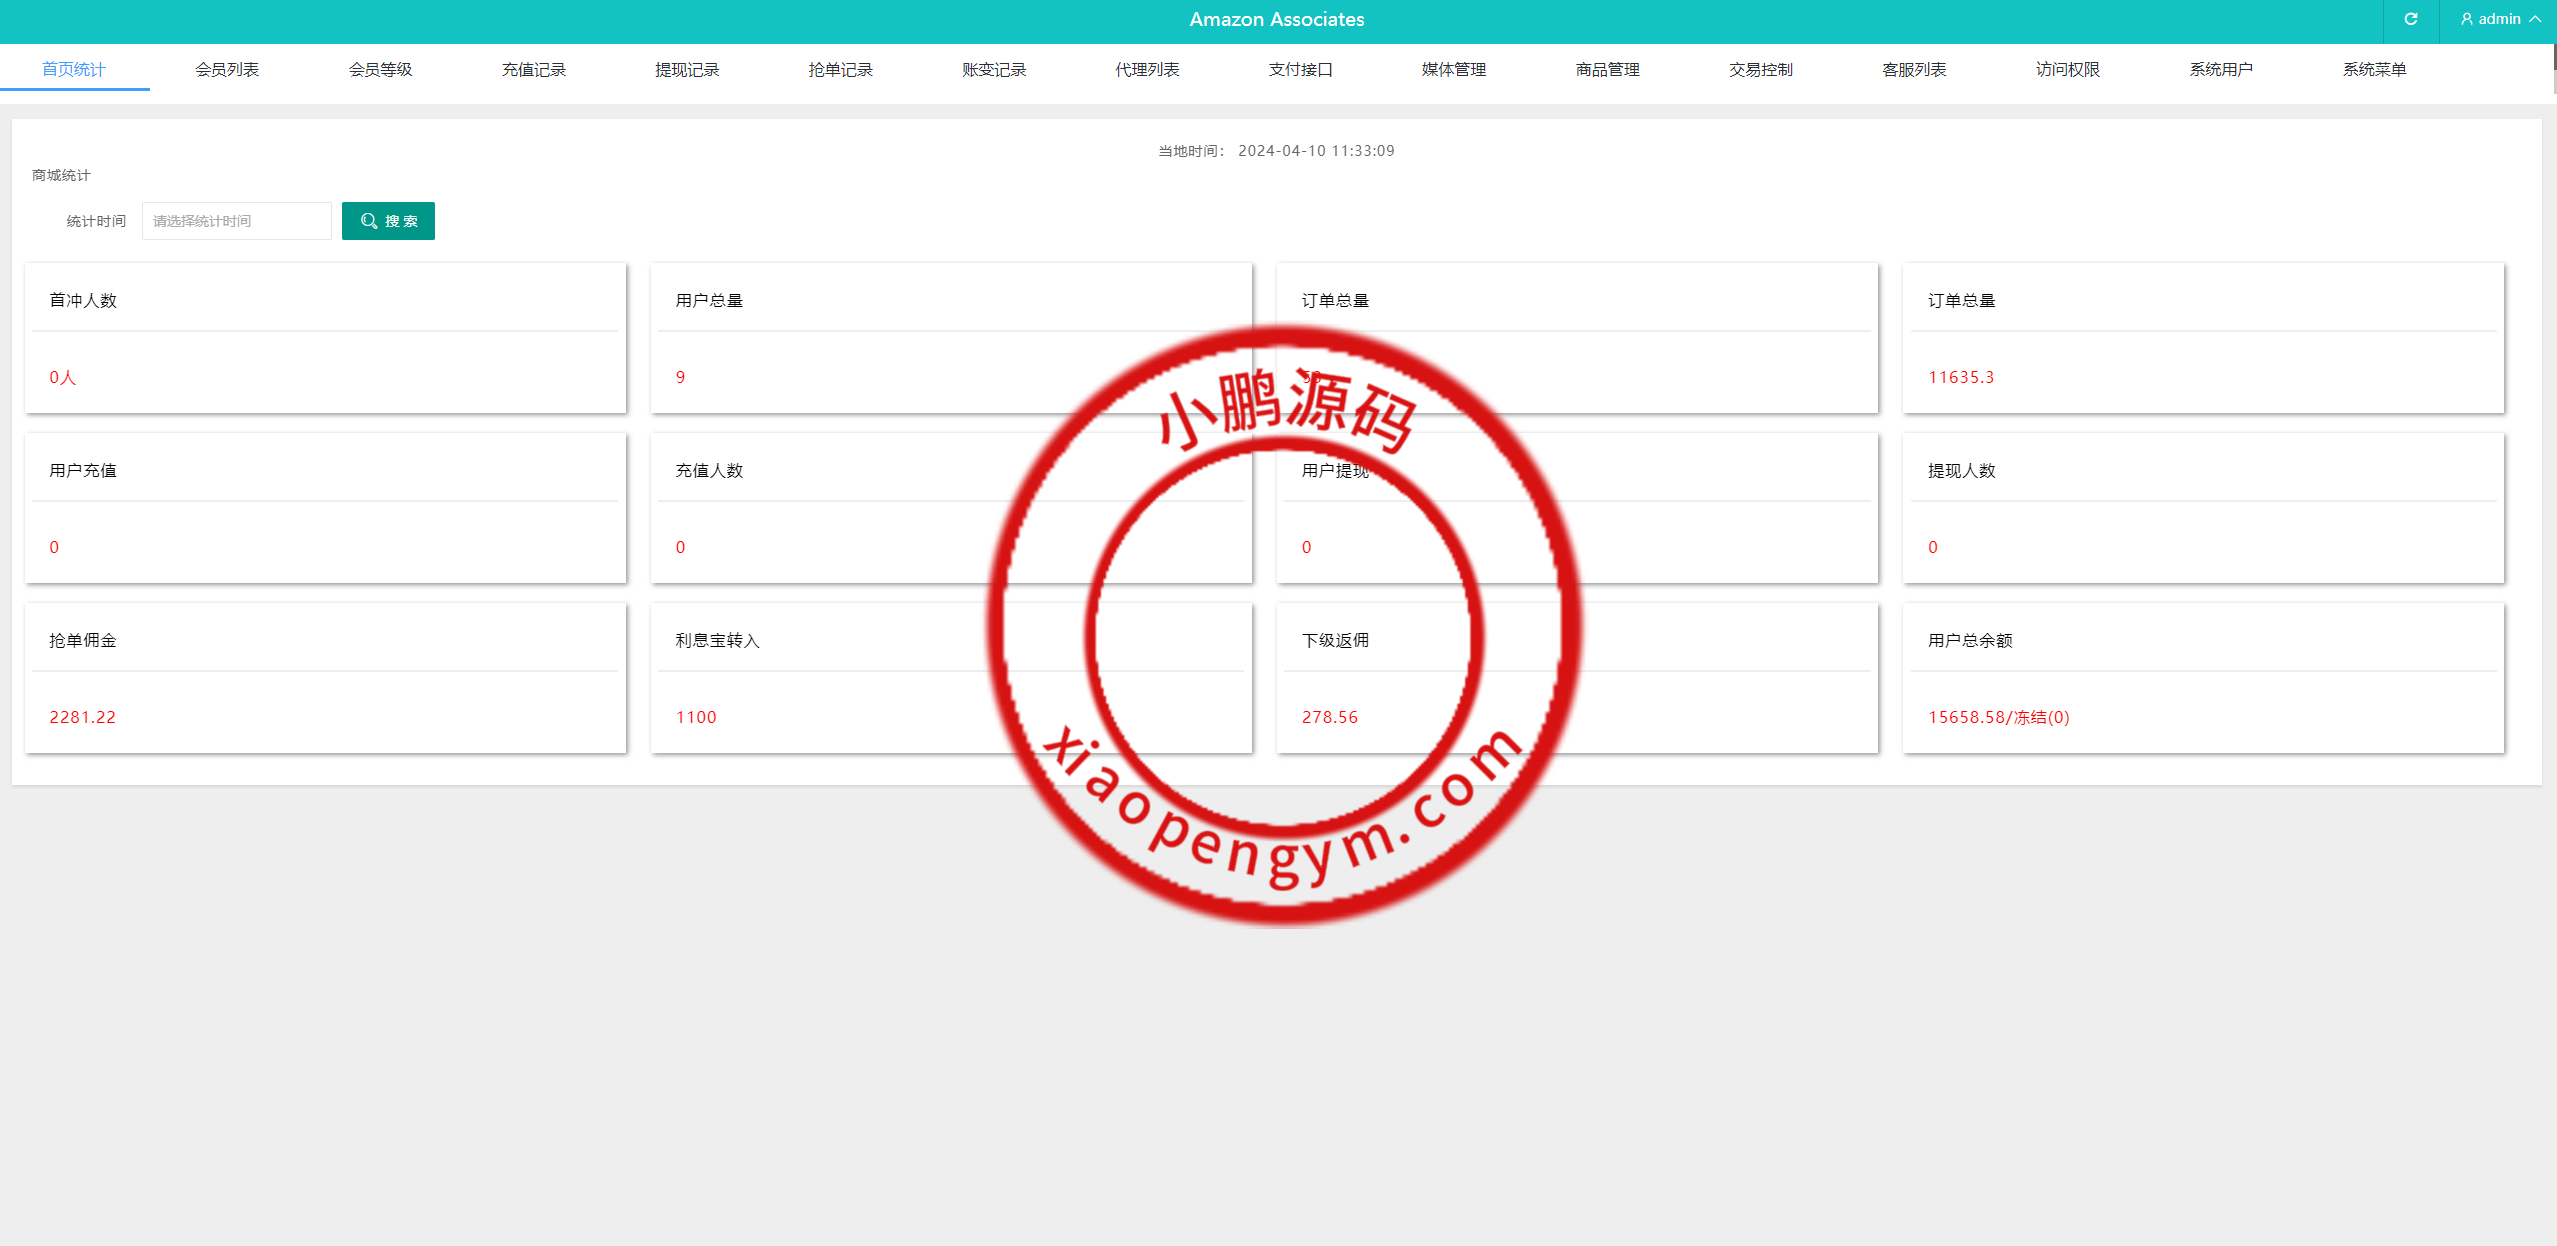Go to the 媒体管理 tab

[1454, 69]
